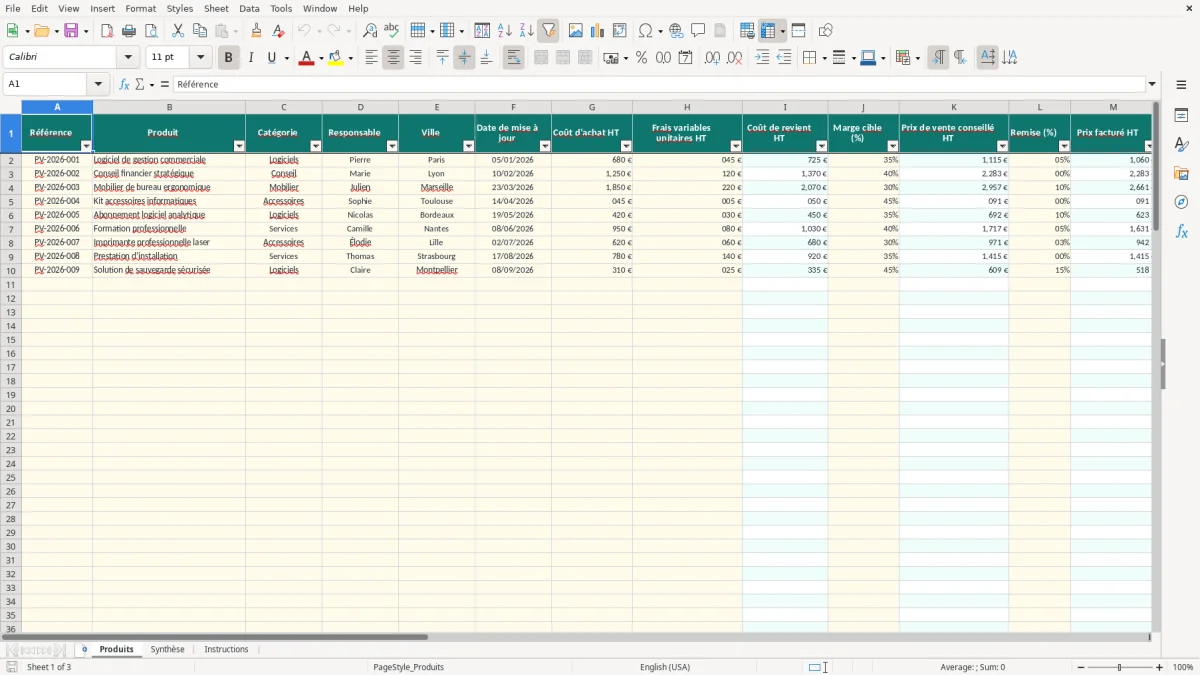
Task: Insert Comment speech bubble icon
Action: point(698,31)
